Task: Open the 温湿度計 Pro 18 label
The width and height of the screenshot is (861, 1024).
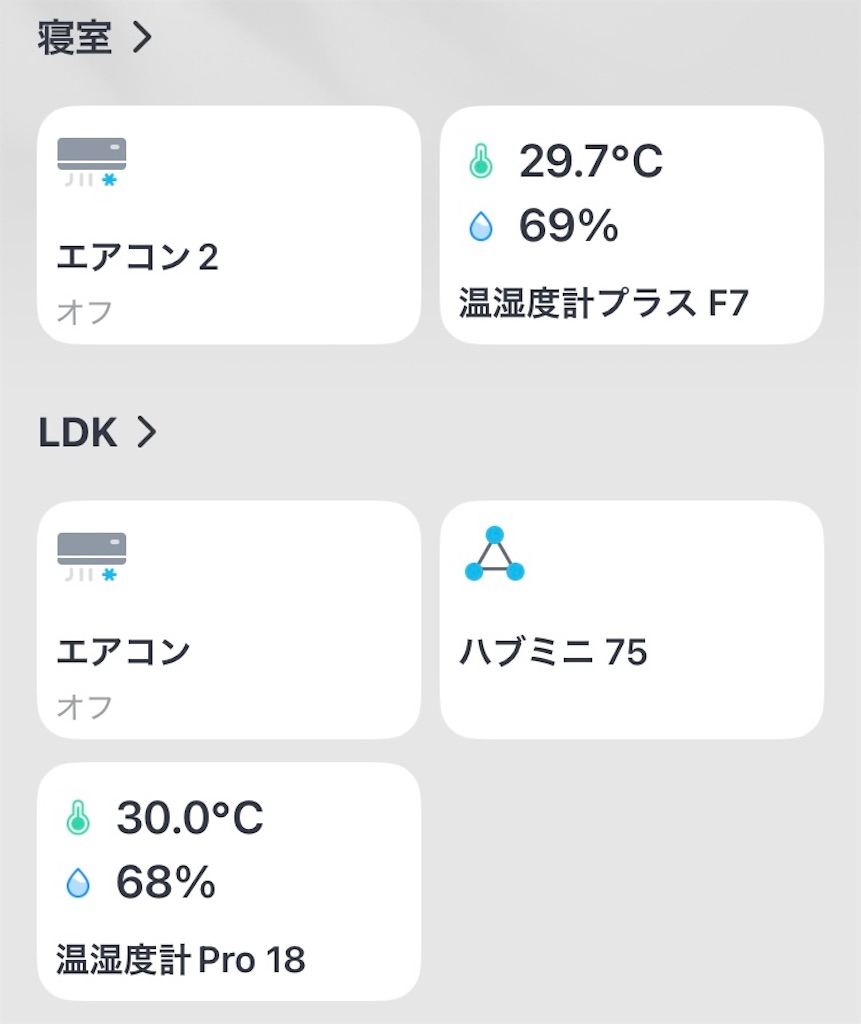Action: [181, 959]
